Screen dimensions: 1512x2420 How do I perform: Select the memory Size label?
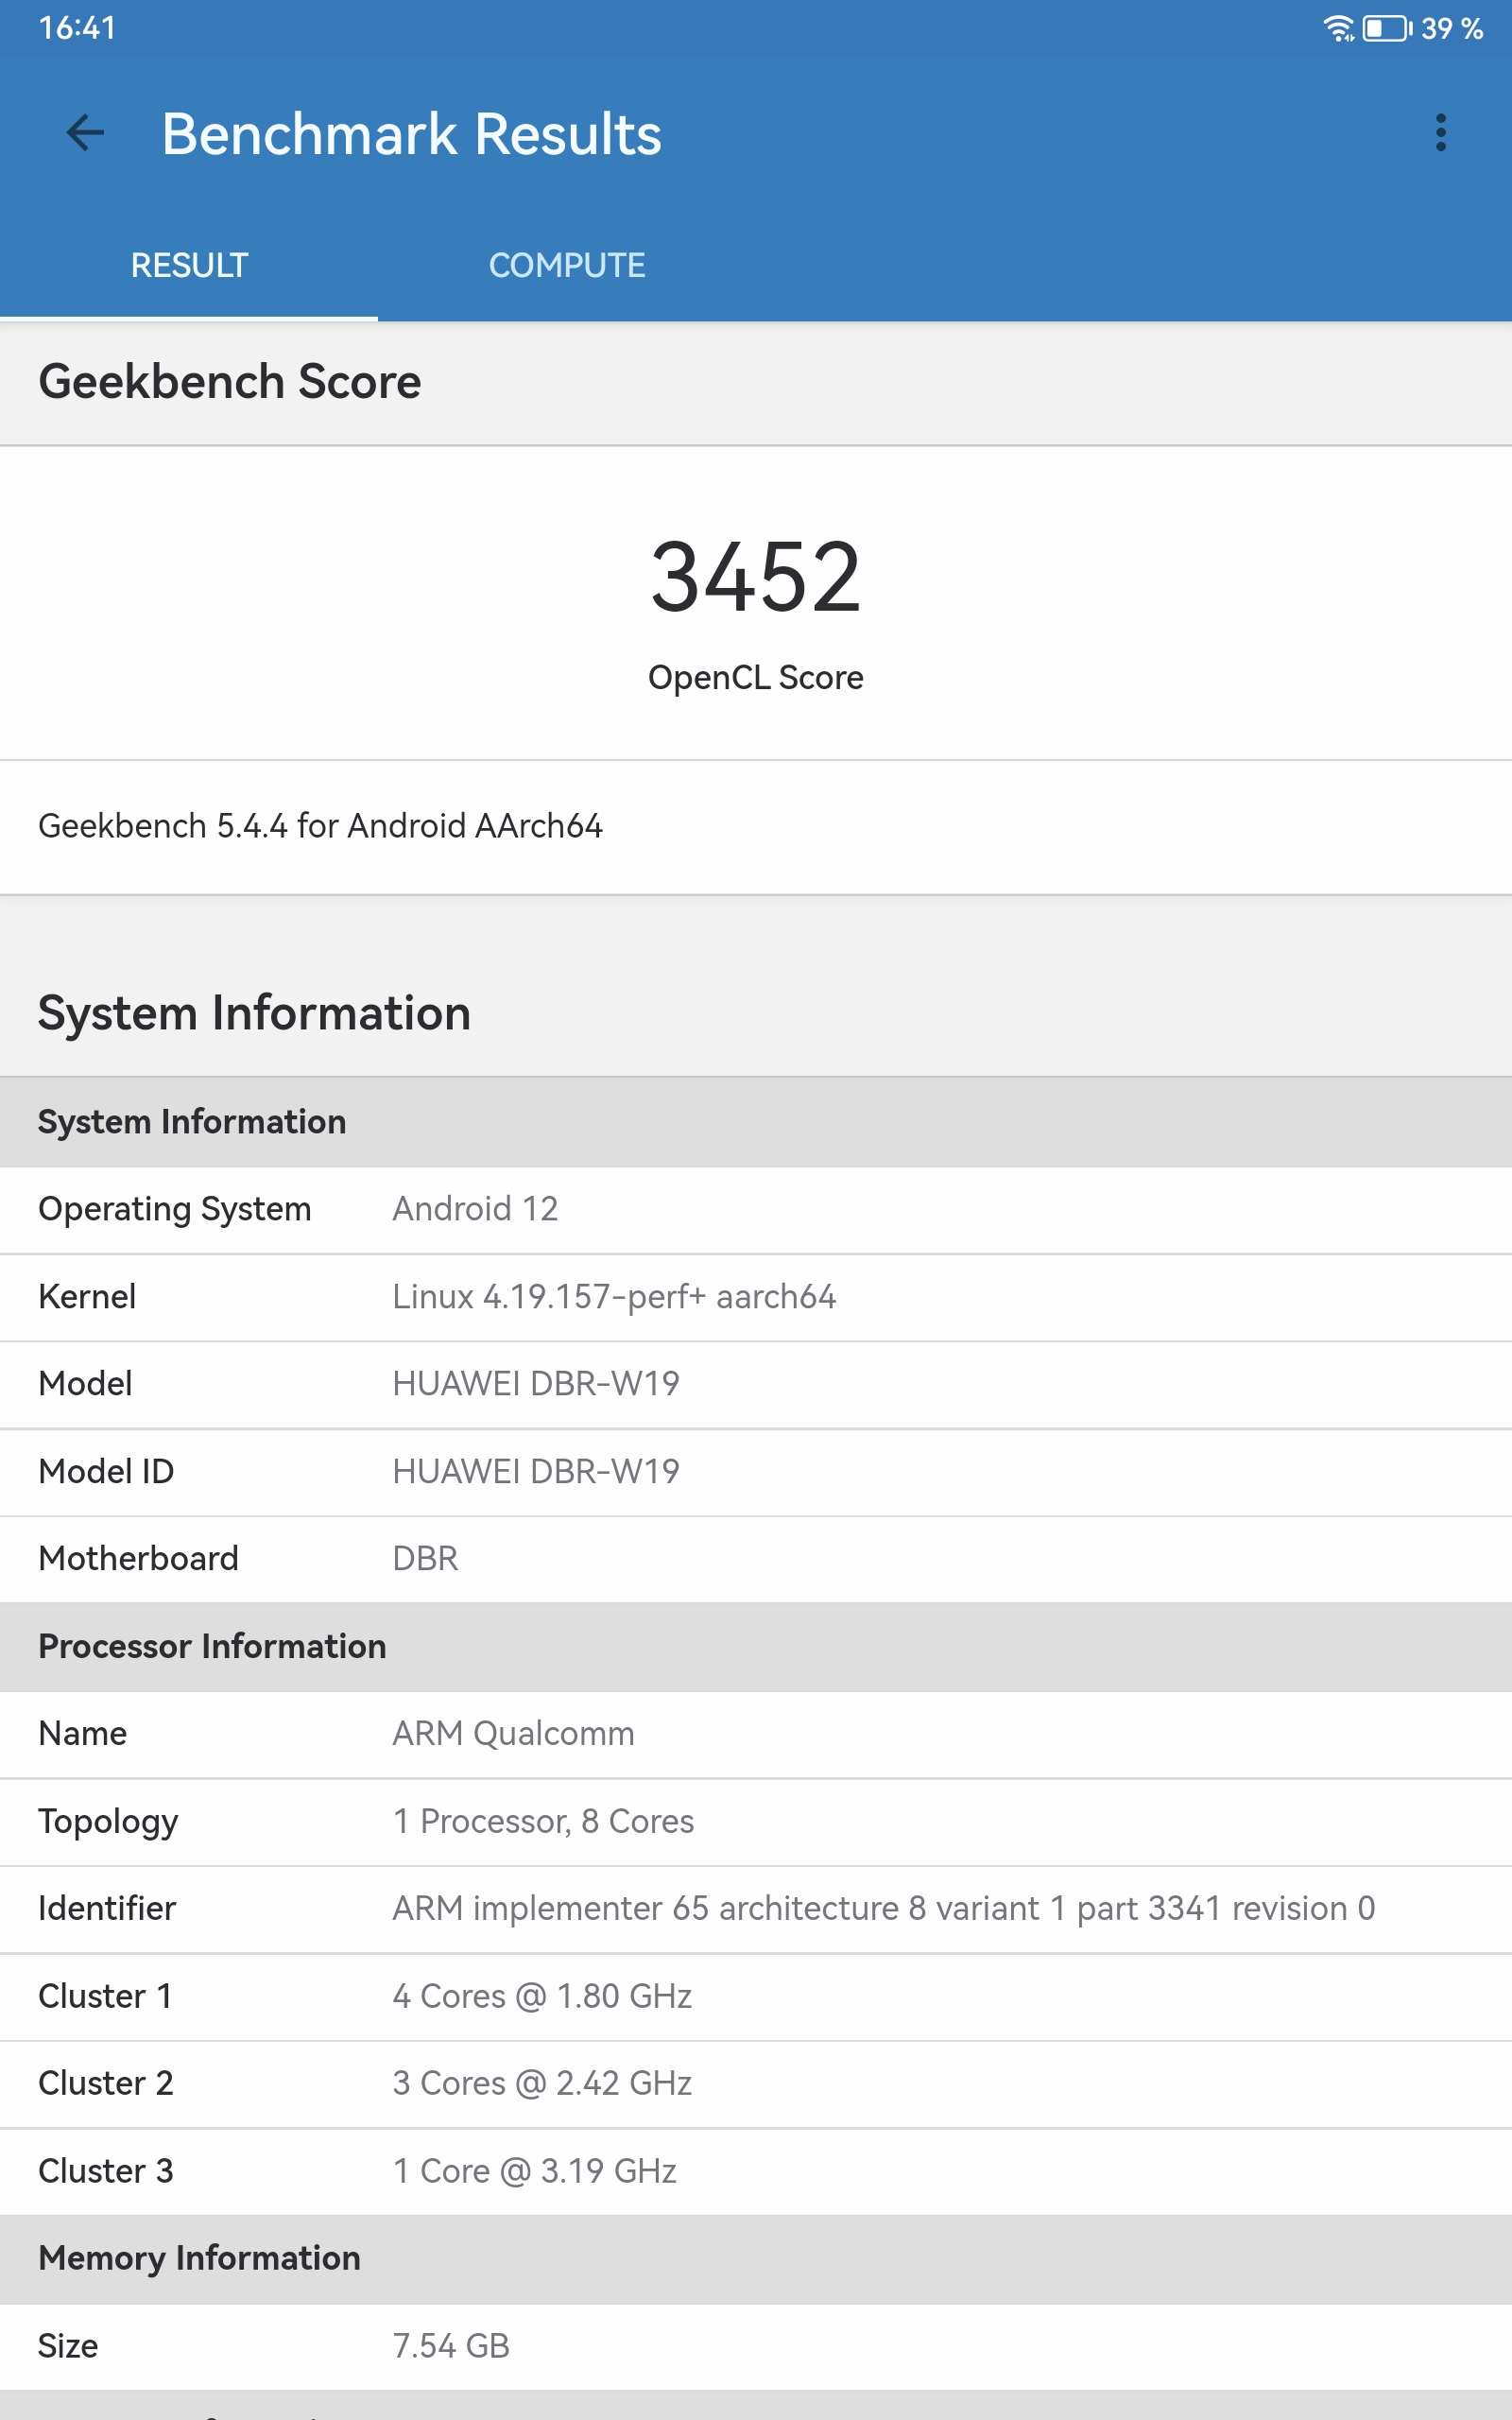68,2347
